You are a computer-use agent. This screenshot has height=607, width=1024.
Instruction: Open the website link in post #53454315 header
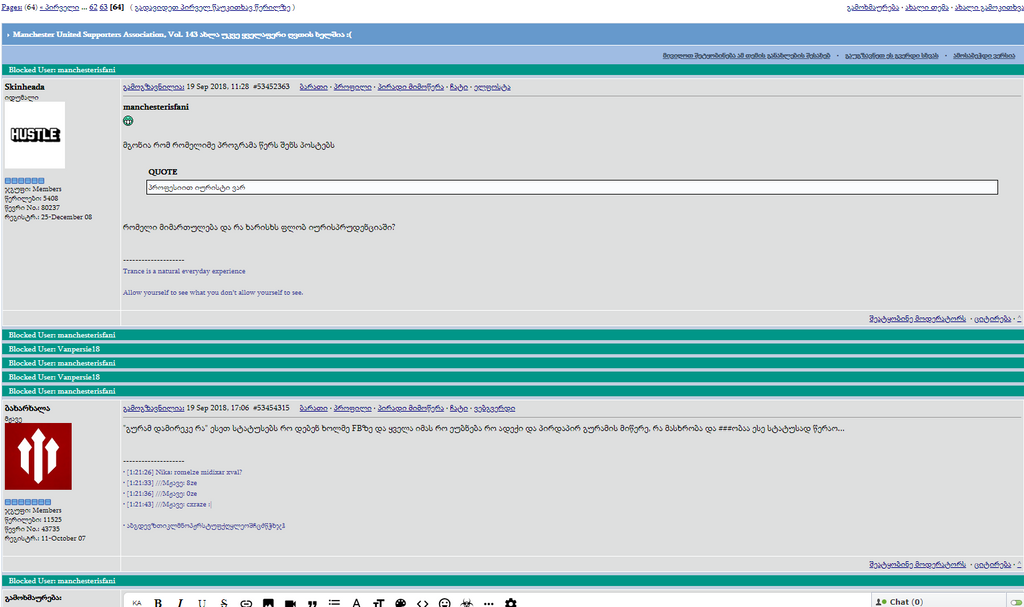click(494, 408)
